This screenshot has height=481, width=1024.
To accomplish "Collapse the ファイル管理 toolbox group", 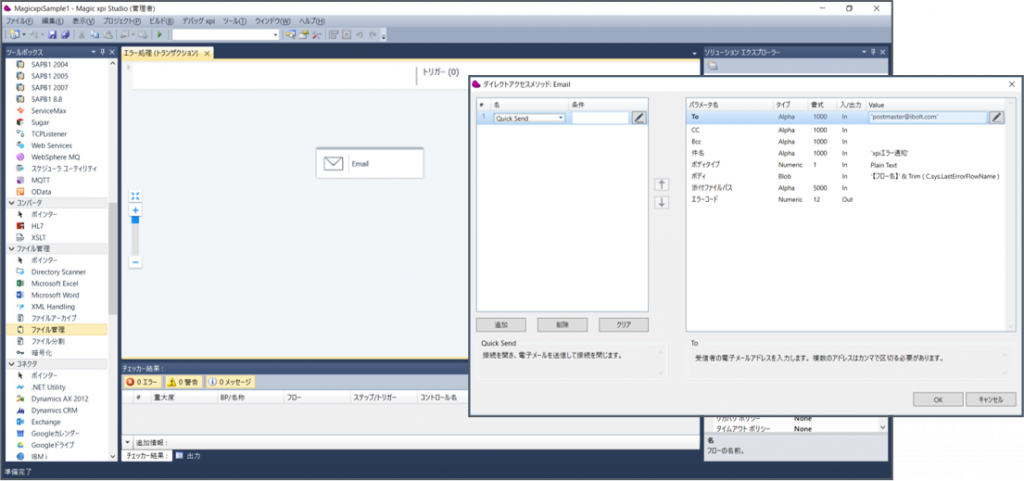I will (11, 249).
